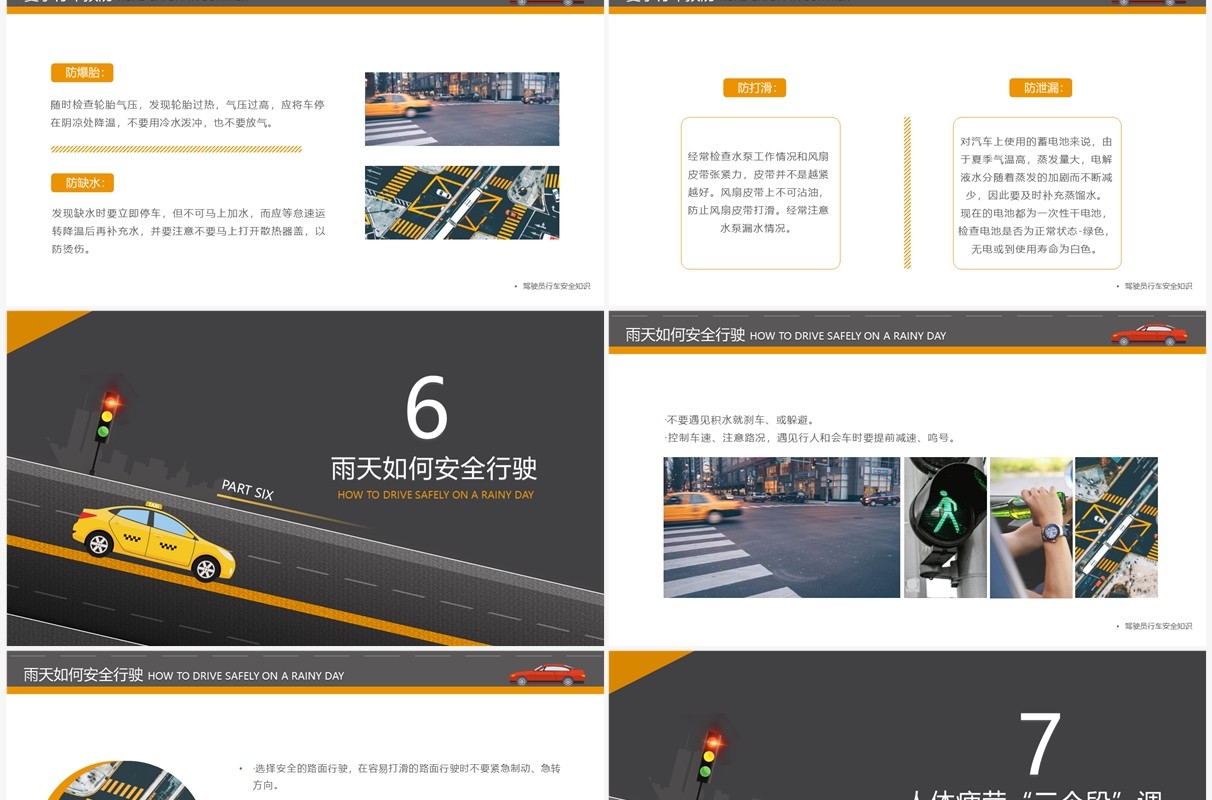Click the orange 防打滑 label

755,88
